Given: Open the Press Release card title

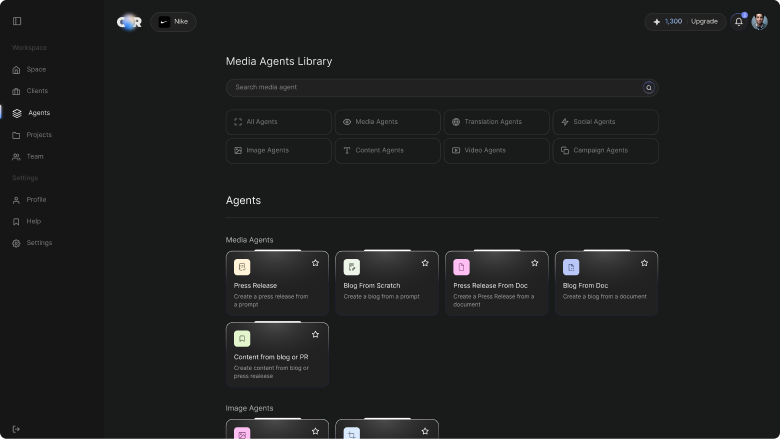Looking at the screenshot, I should point(255,286).
